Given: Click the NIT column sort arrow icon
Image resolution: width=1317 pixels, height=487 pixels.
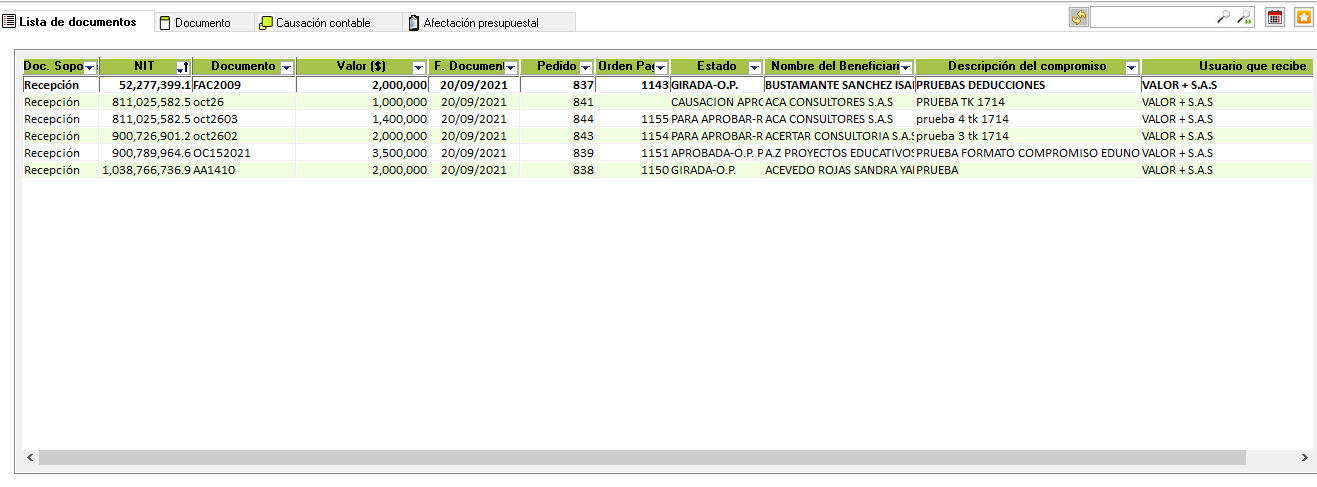Looking at the screenshot, I should pyautogui.click(x=182, y=67).
